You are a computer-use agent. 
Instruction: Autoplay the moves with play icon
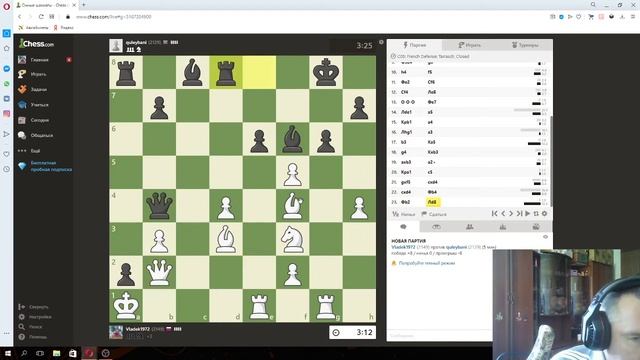coord(528,213)
